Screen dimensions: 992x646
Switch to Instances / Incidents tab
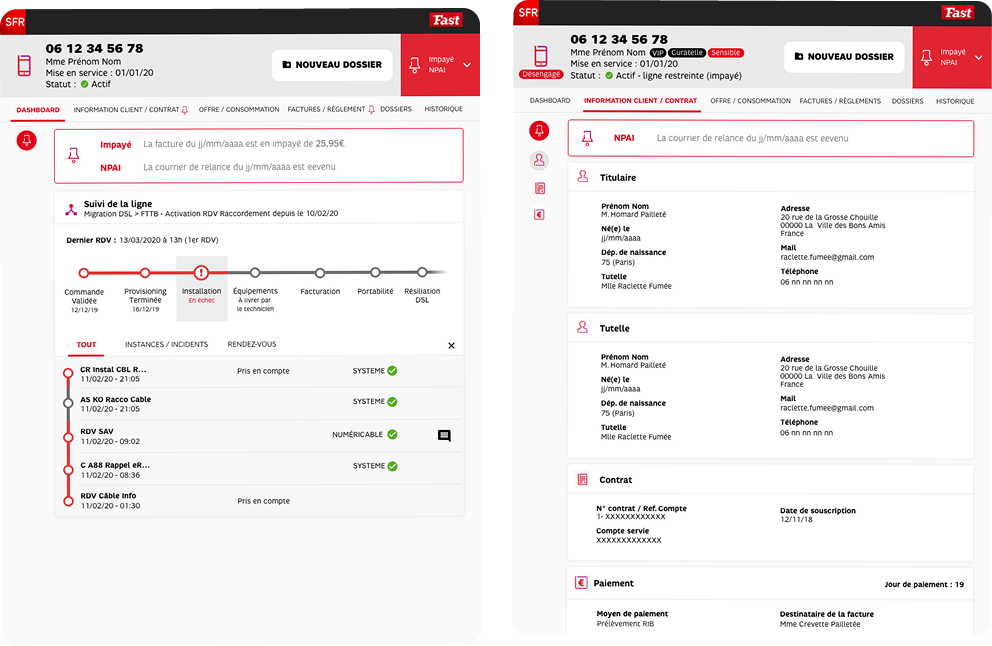click(x=166, y=345)
